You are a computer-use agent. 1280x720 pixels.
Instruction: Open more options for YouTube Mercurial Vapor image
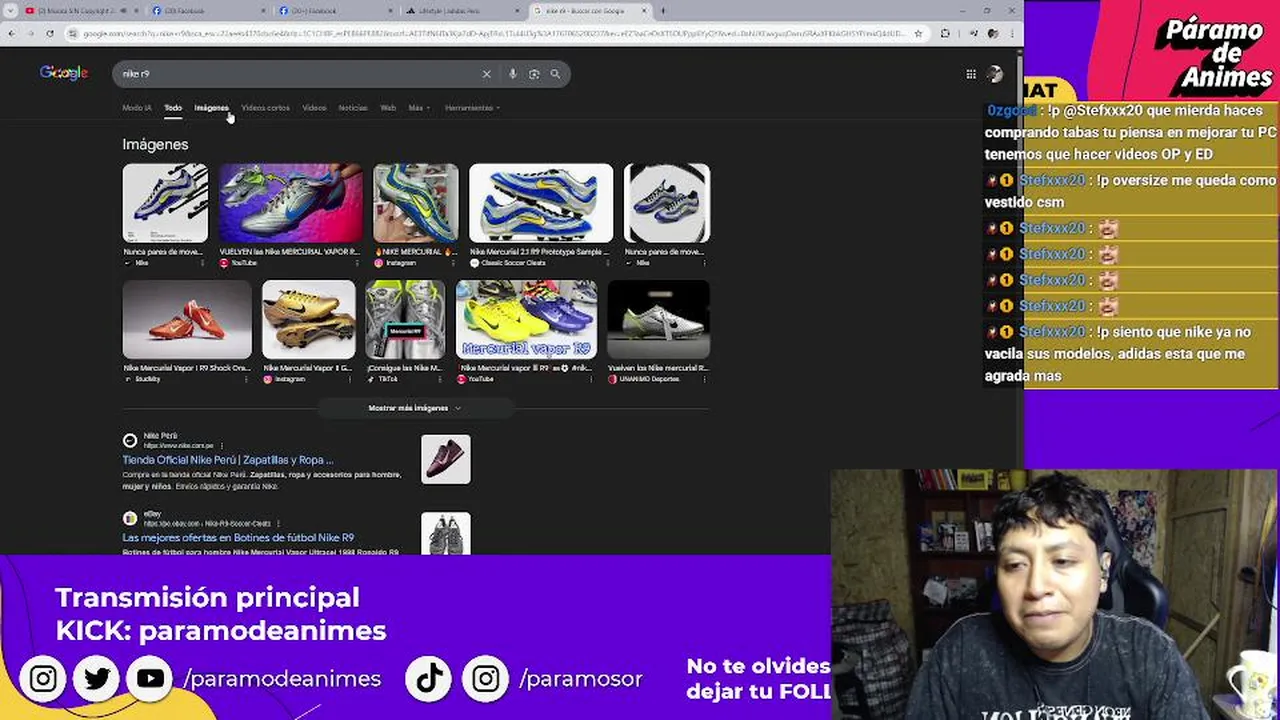pos(358,263)
